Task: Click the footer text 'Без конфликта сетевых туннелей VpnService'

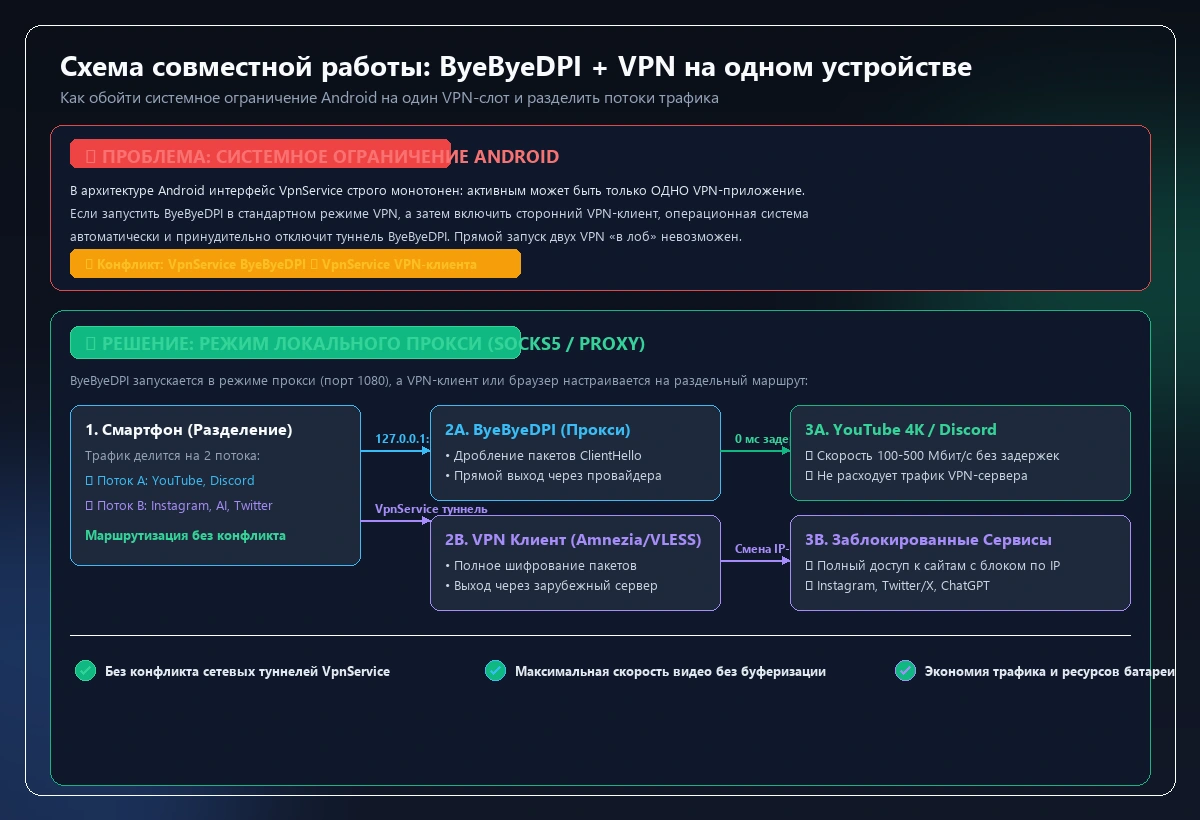Action: (x=247, y=672)
